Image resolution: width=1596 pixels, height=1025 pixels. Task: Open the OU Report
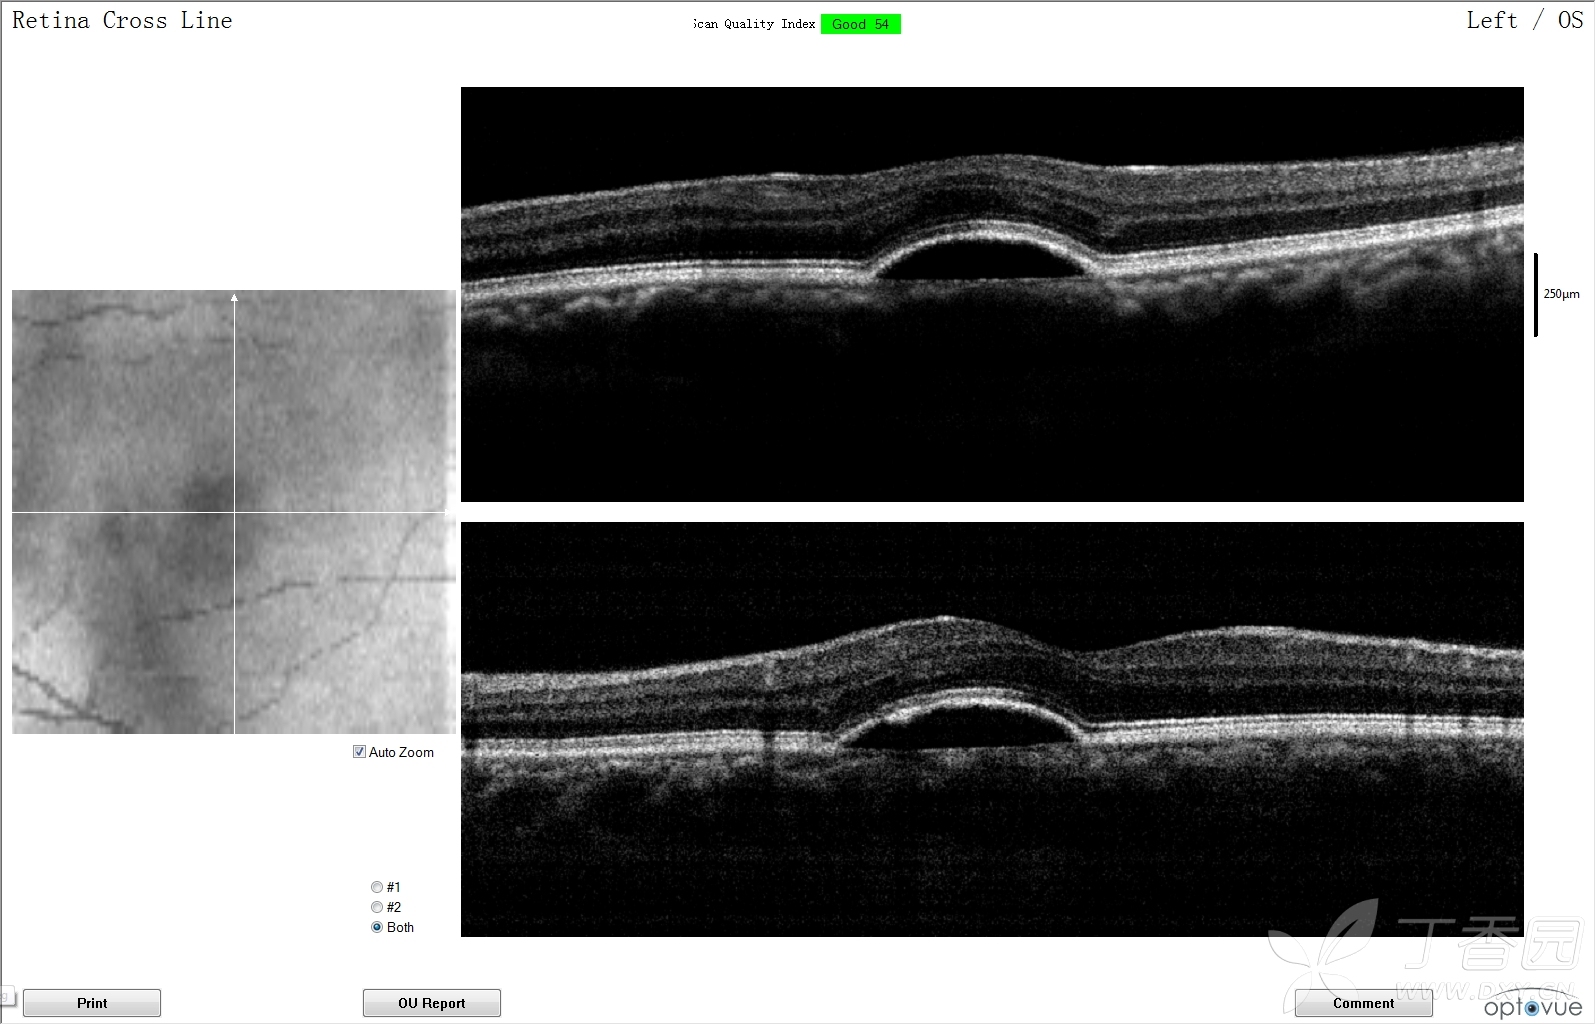(x=432, y=1003)
